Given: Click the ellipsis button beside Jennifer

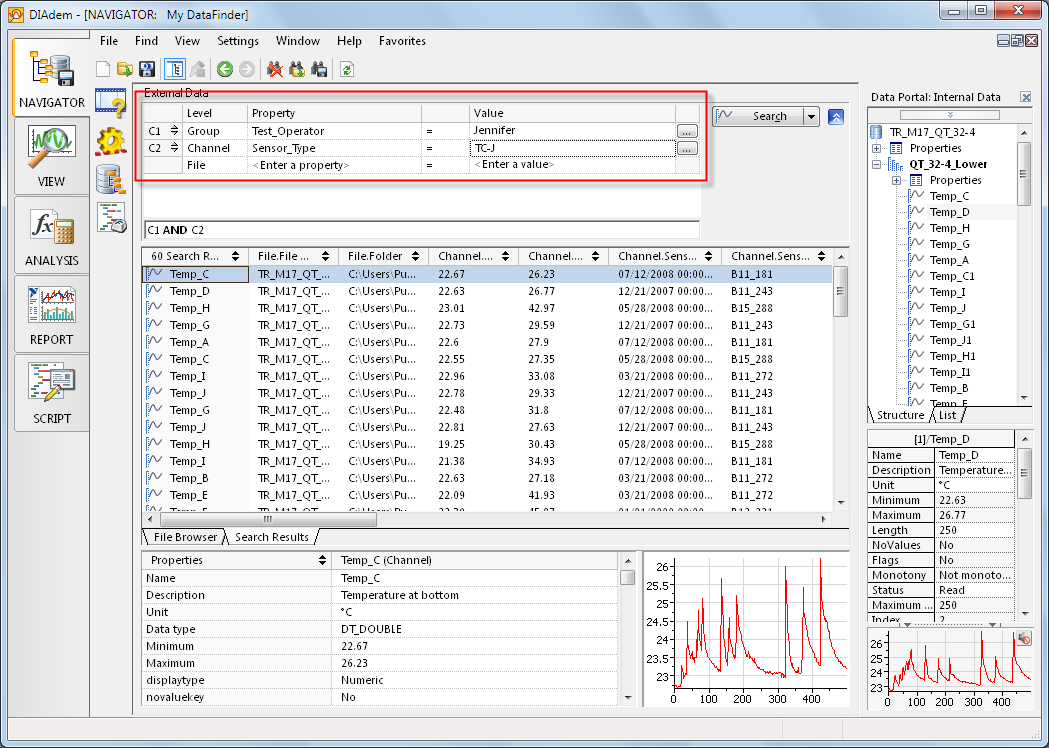Looking at the screenshot, I should [x=686, y=131].
